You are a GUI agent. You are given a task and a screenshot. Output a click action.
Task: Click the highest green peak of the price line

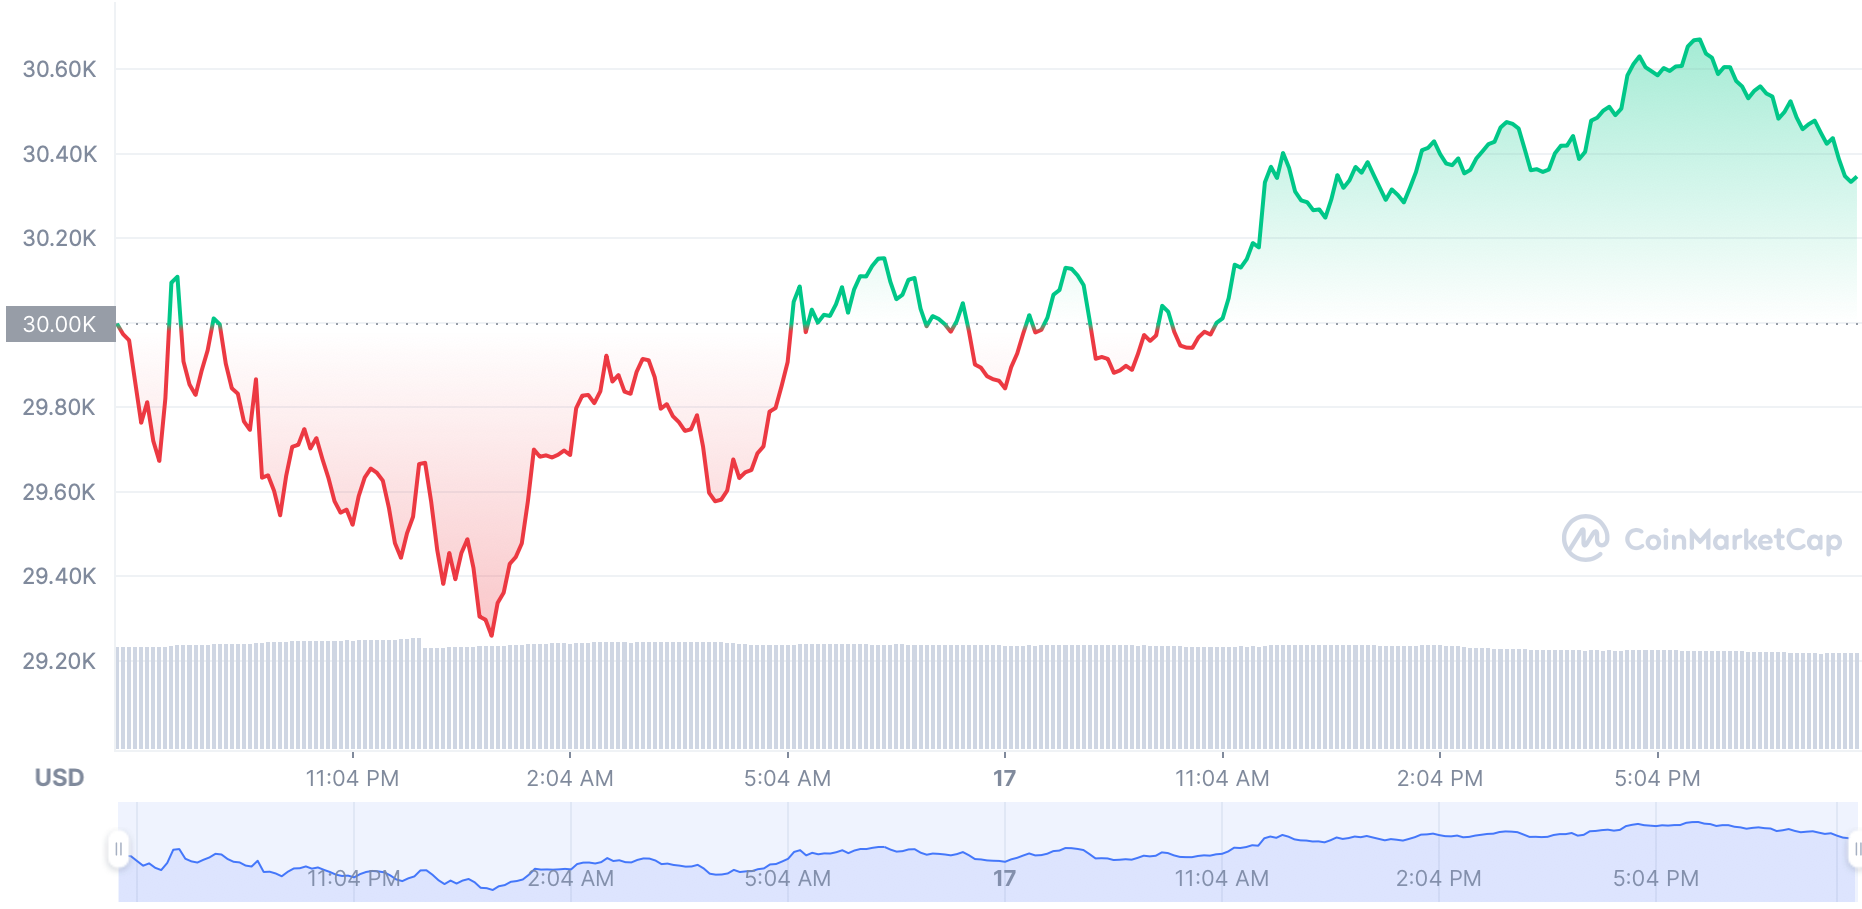(1697, 40)
